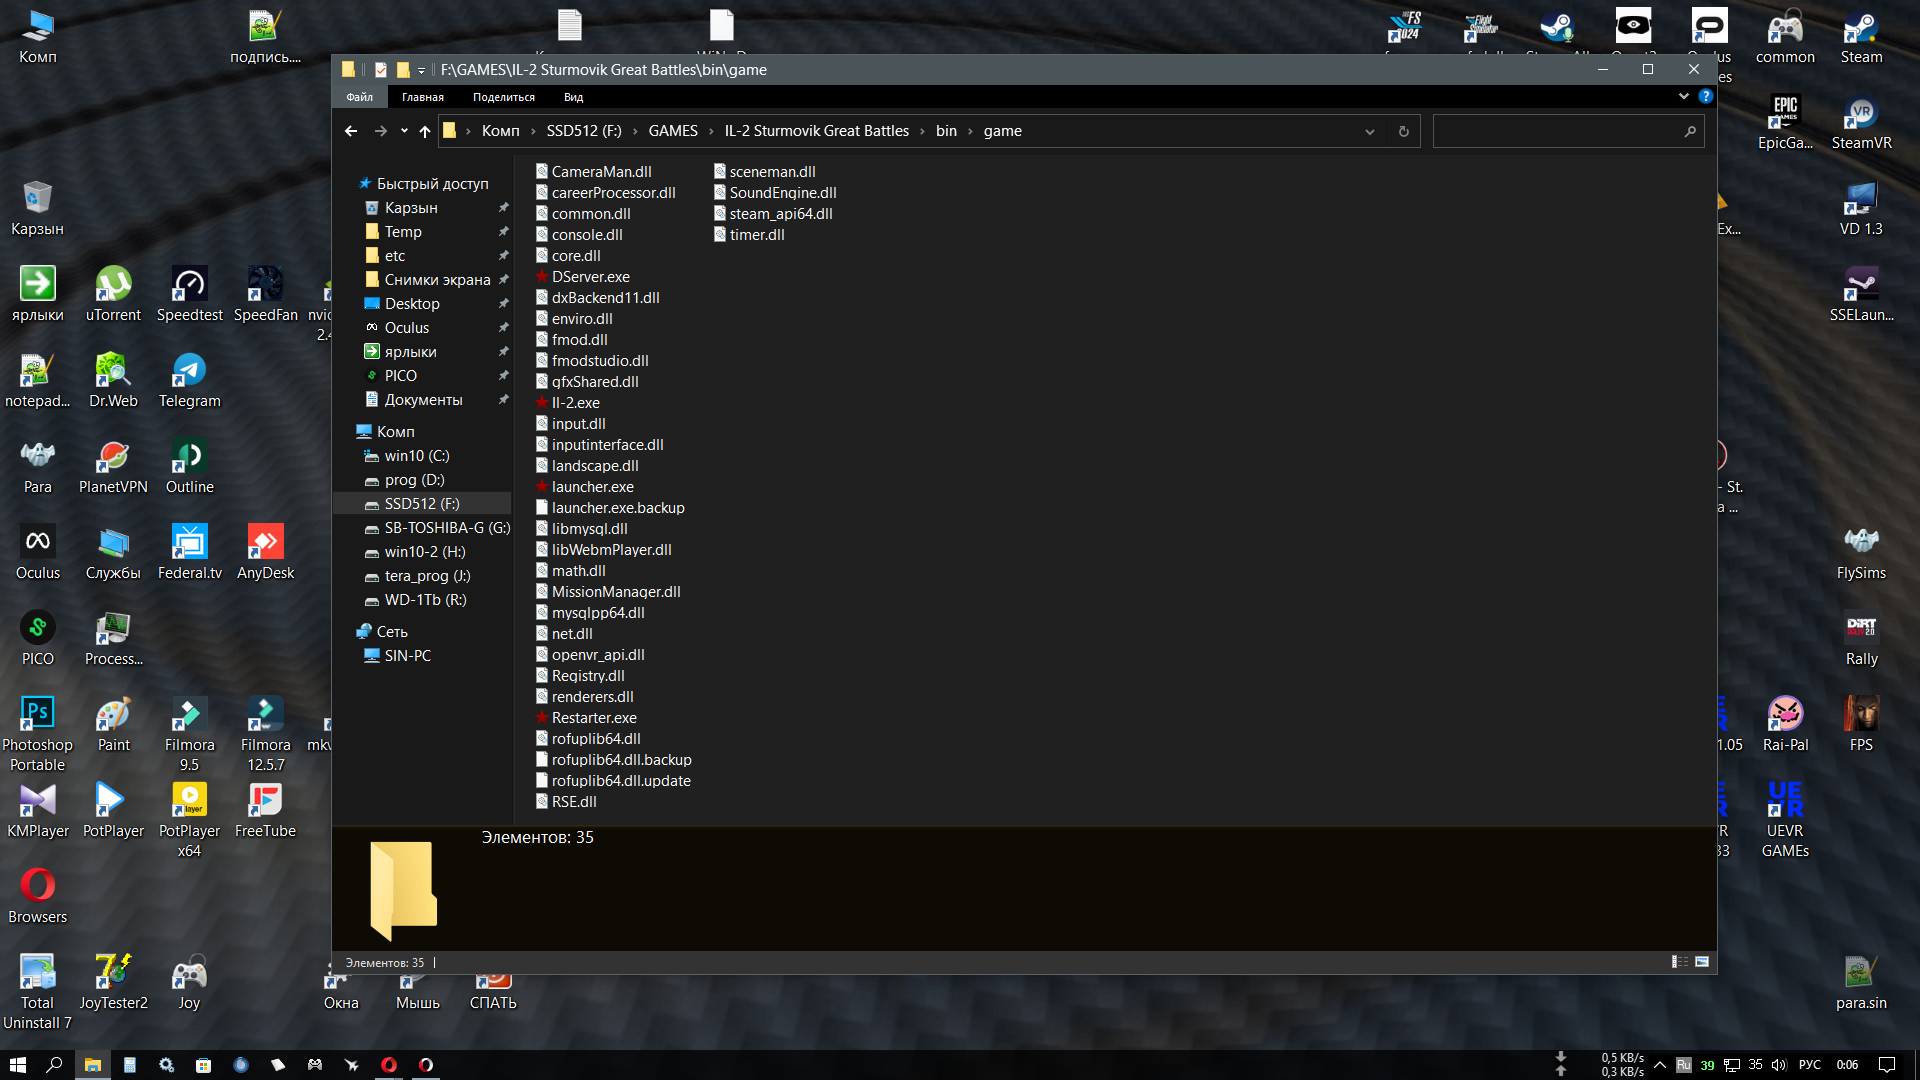Open the Windows Start menu
This screenshot has height=1080, width=1920.
click(17, 1065)
